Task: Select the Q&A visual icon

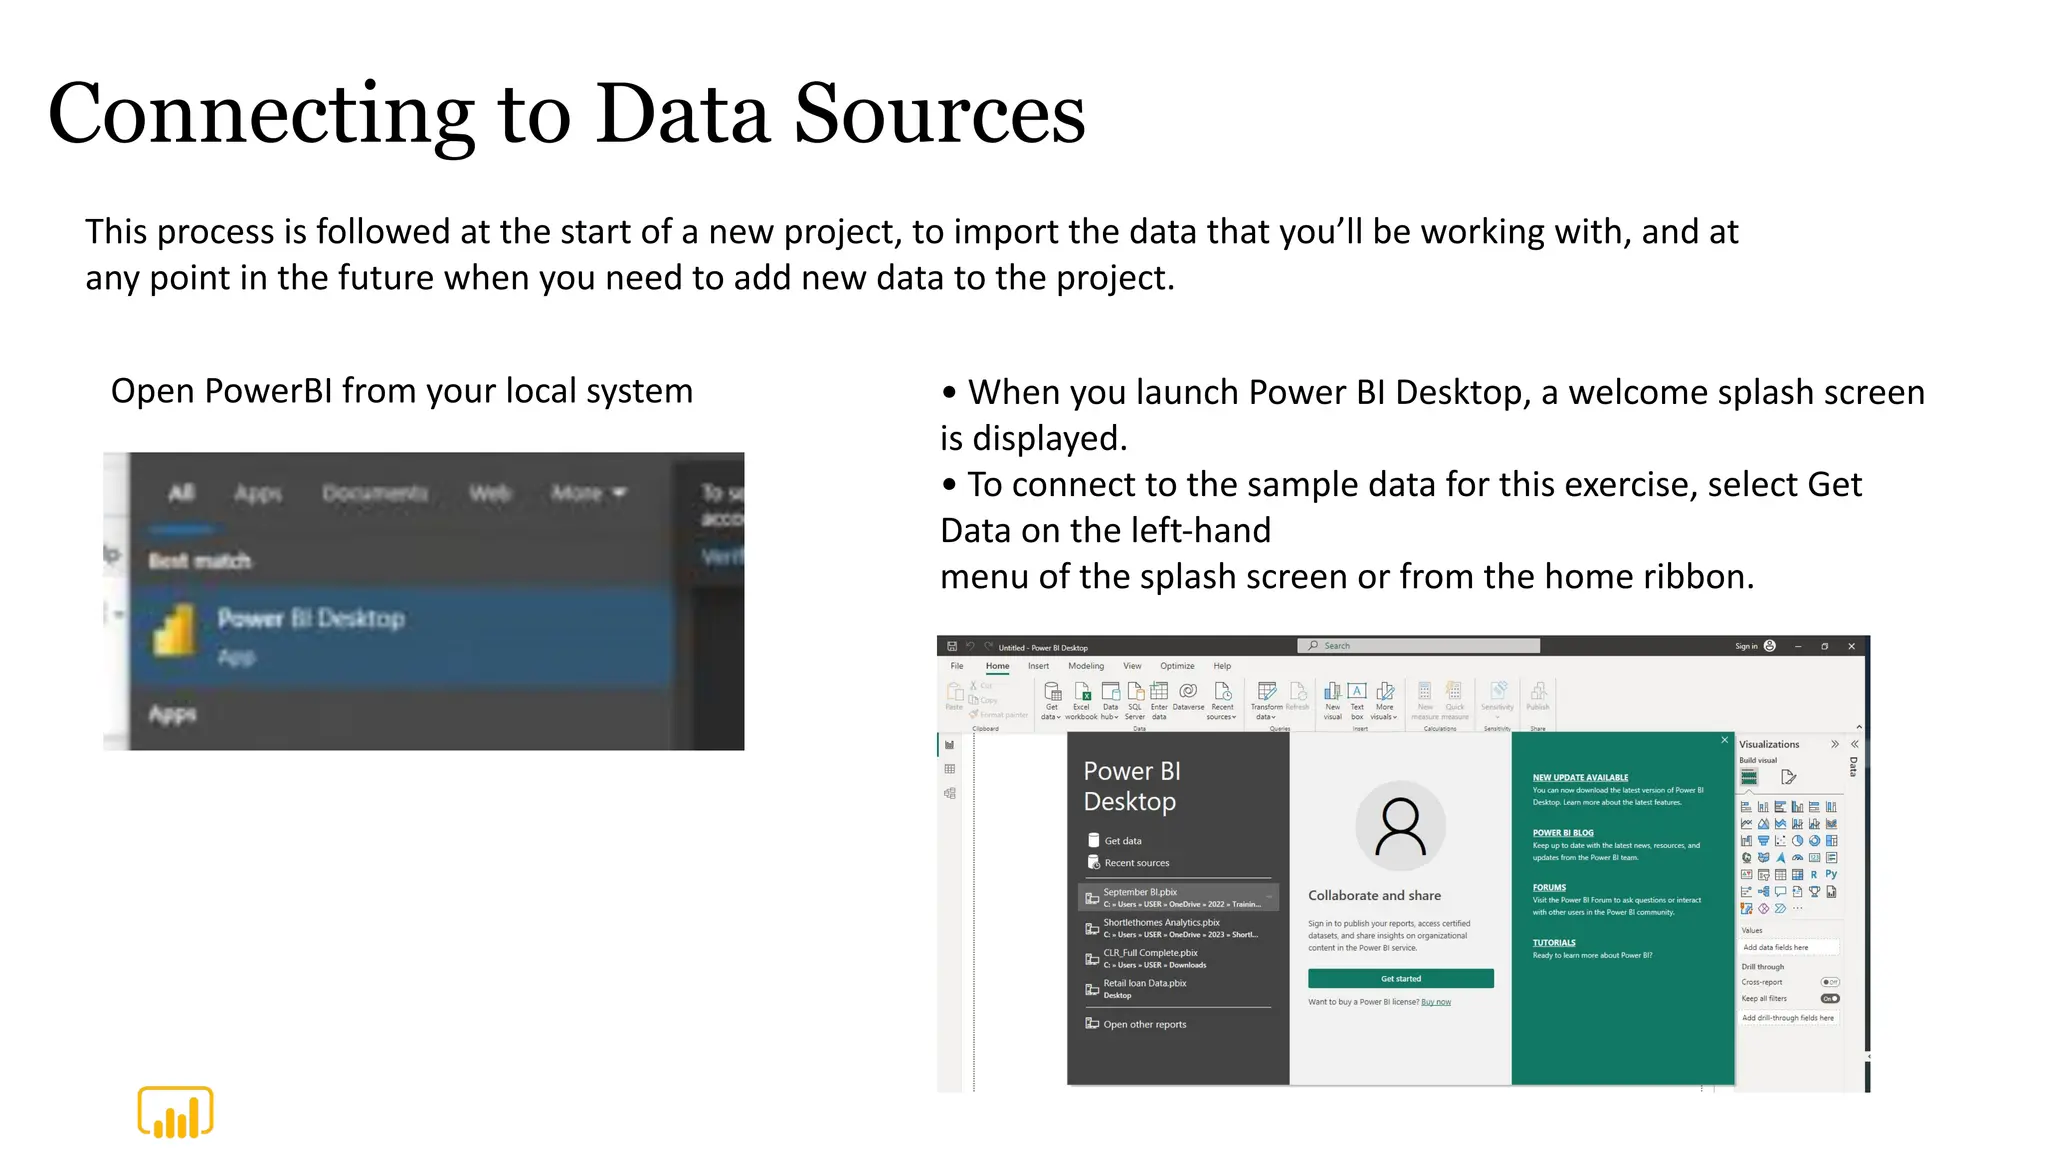Action: (1780, 891)
